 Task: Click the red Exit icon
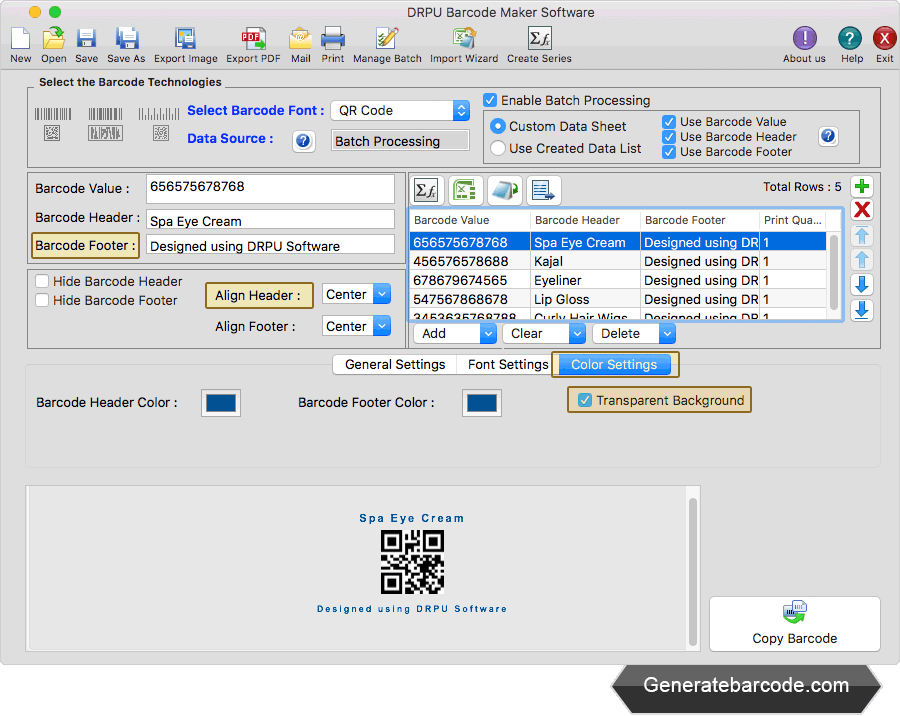coord(885,38)
